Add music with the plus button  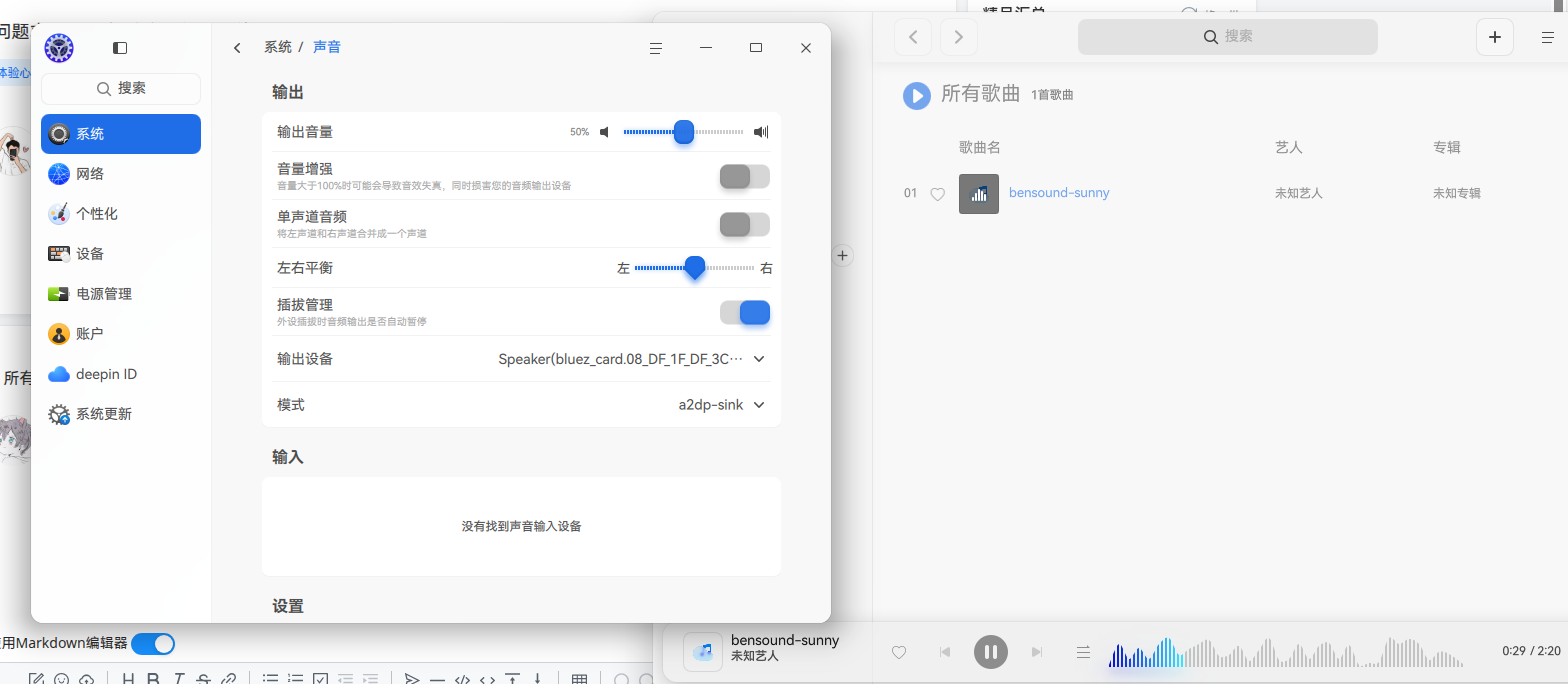click(1495, 37)
